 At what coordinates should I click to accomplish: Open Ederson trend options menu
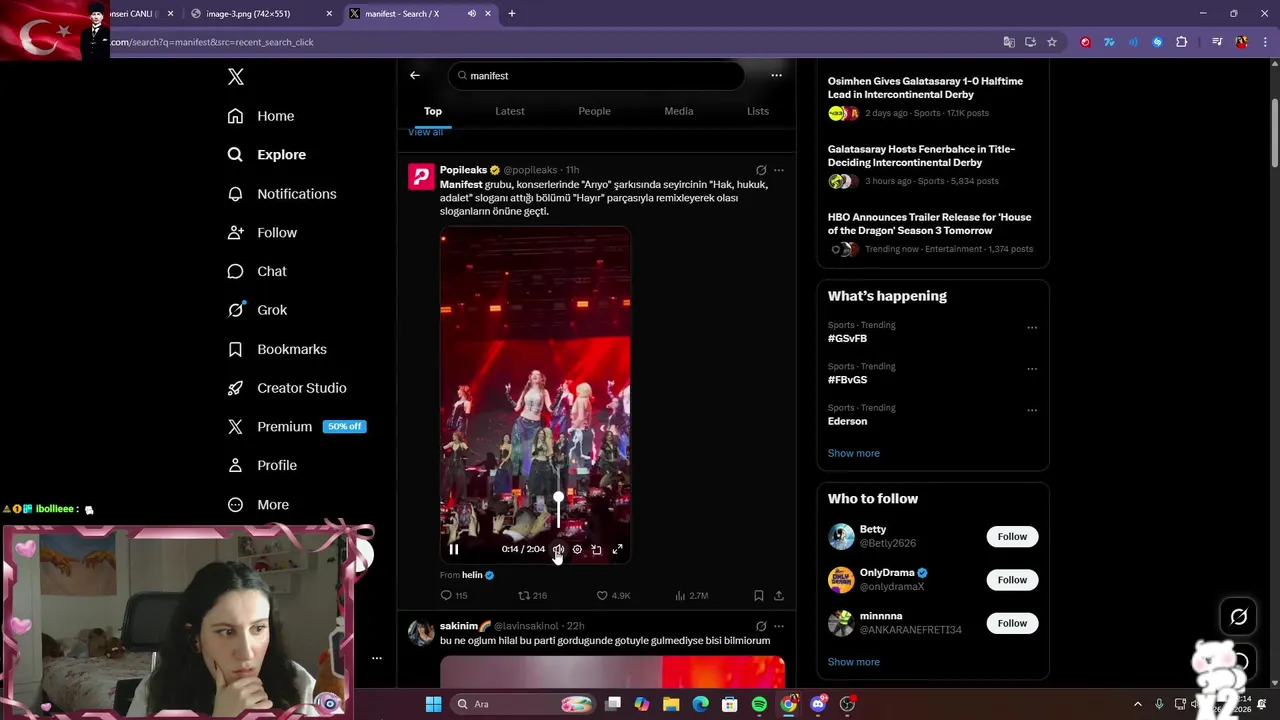pos(1032,410)
